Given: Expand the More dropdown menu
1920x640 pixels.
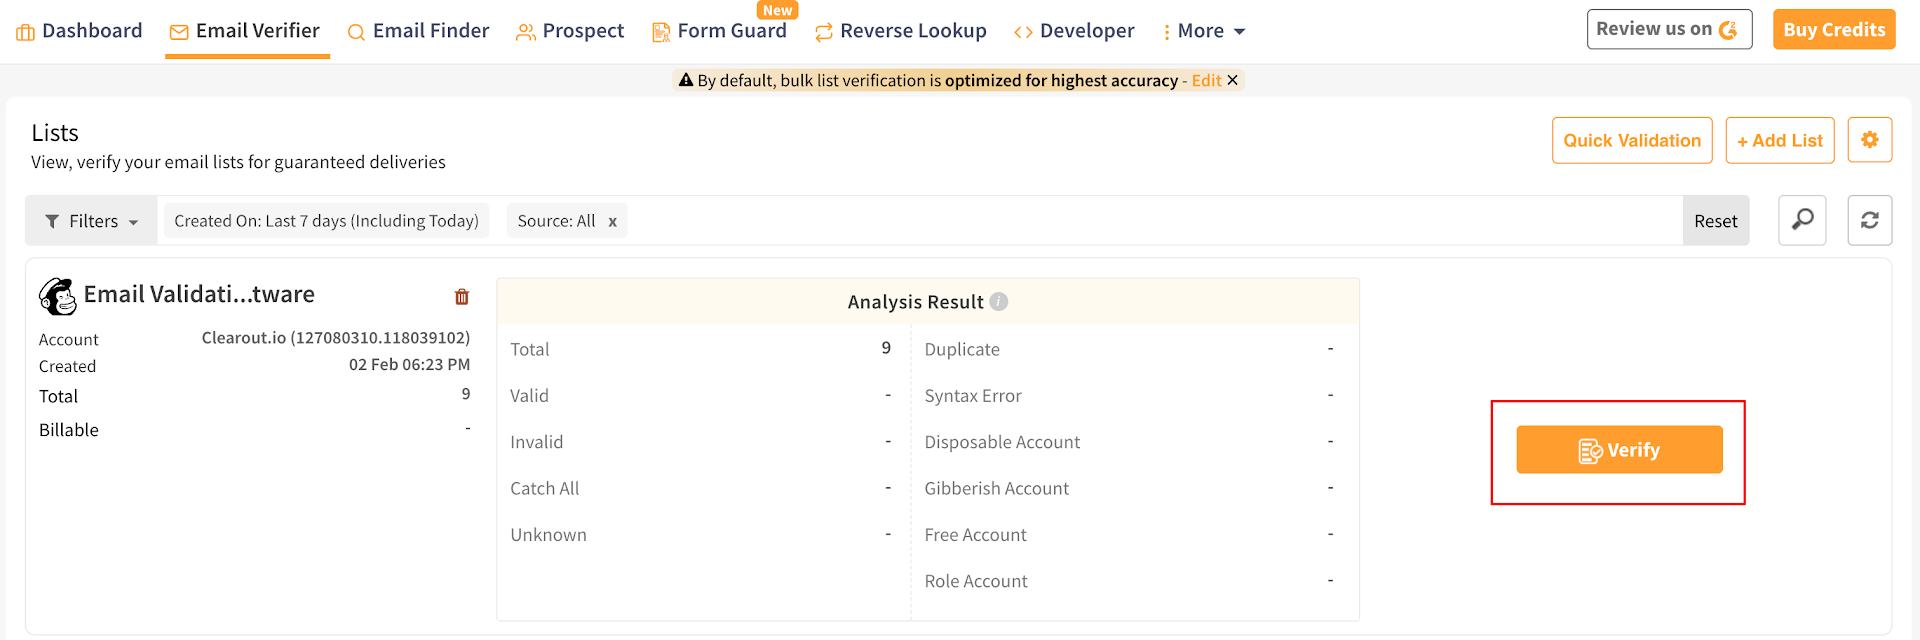Looking at the screenshot, I should [x=1205, y=31].
